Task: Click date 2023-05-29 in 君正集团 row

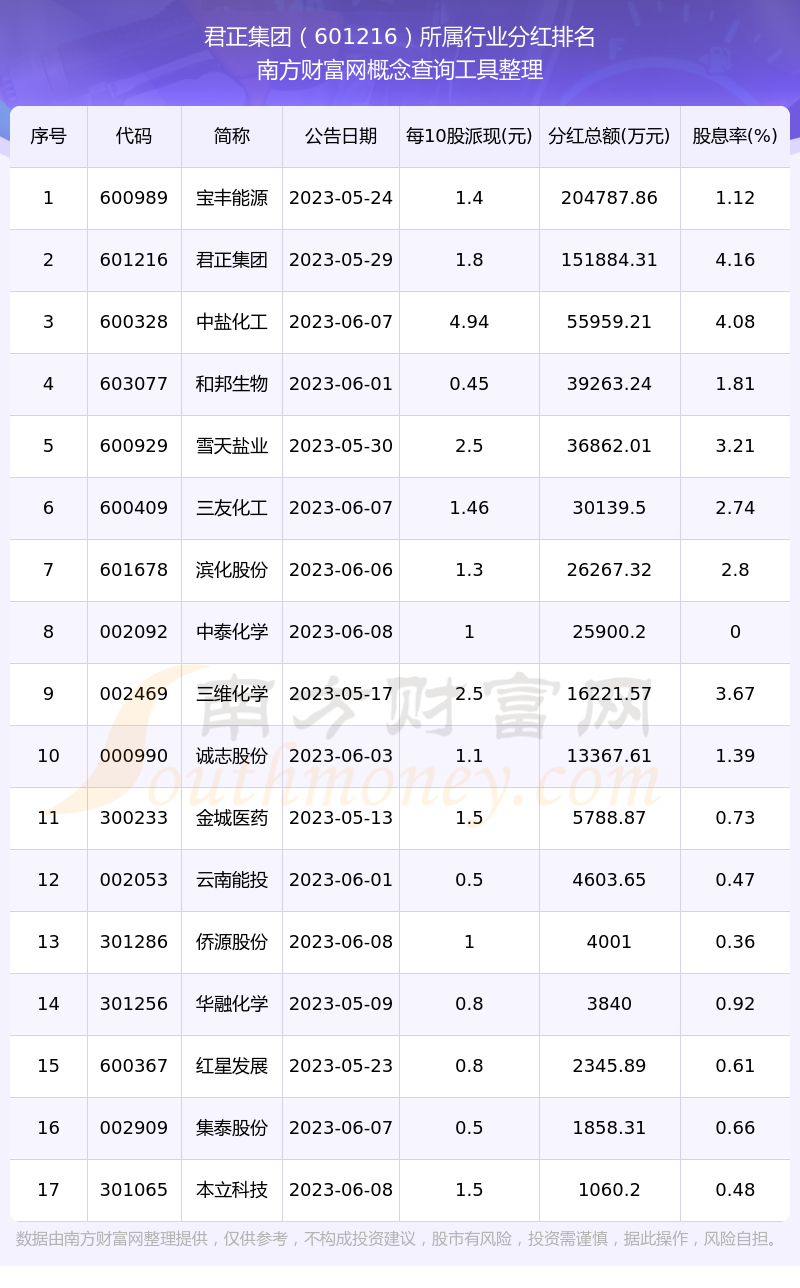Action: click(x=341, y=260)
